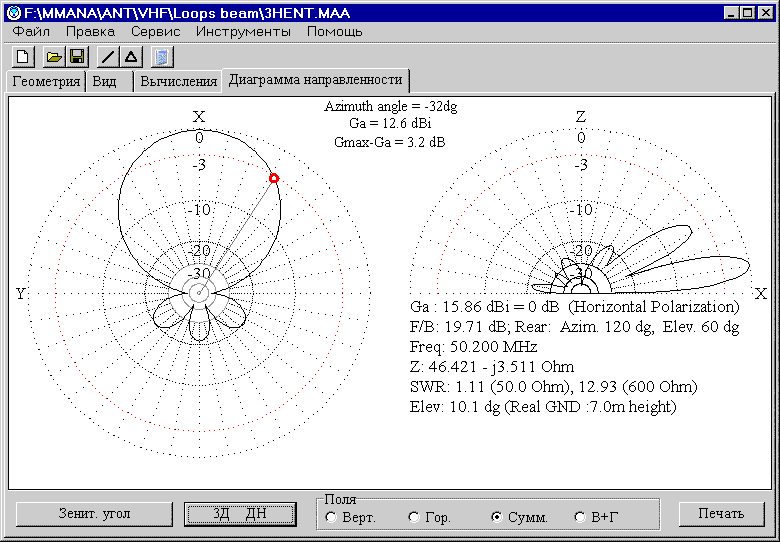Screen dimensions: 780x542
Task: Click the Ga = 12.6 dBi text
Action: click(x=390, y=123)
